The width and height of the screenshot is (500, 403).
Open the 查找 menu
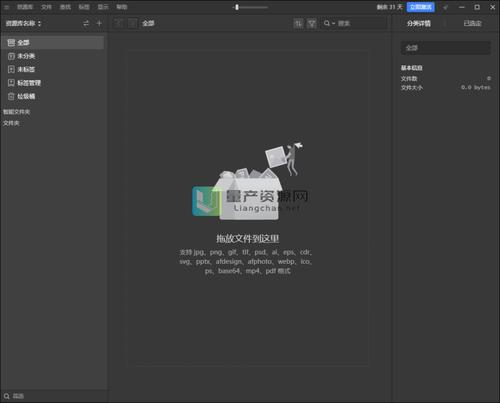click(x=65, y=7)
